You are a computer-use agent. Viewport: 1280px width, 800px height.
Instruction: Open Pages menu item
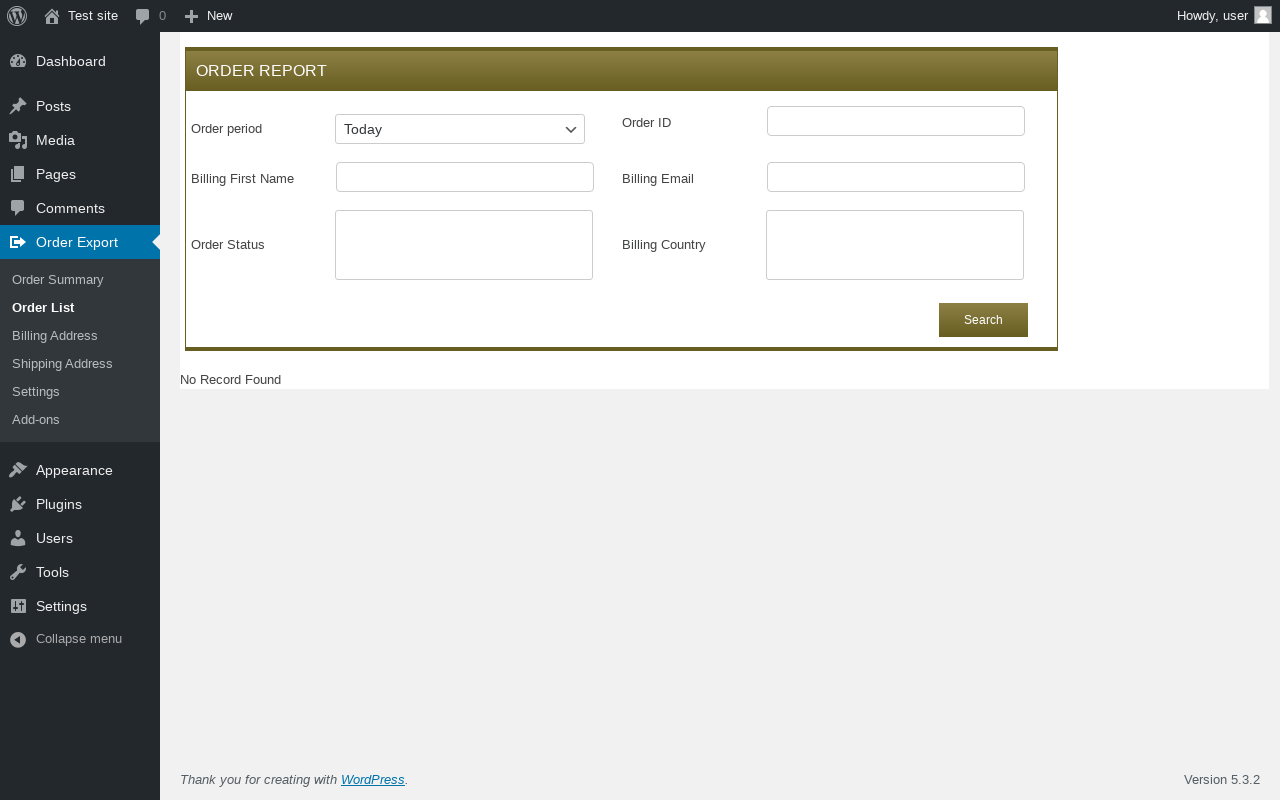[x=56, y=174]
